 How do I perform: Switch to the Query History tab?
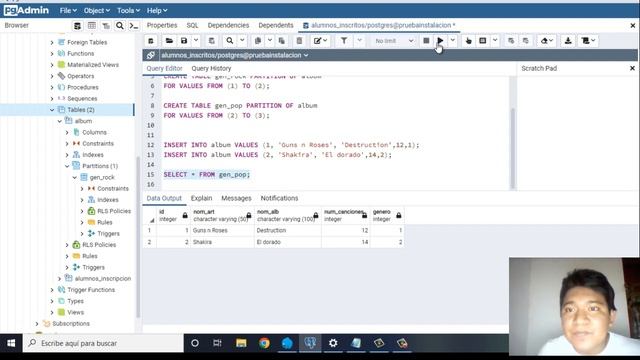pyautogui.click(x=211, y=68)
